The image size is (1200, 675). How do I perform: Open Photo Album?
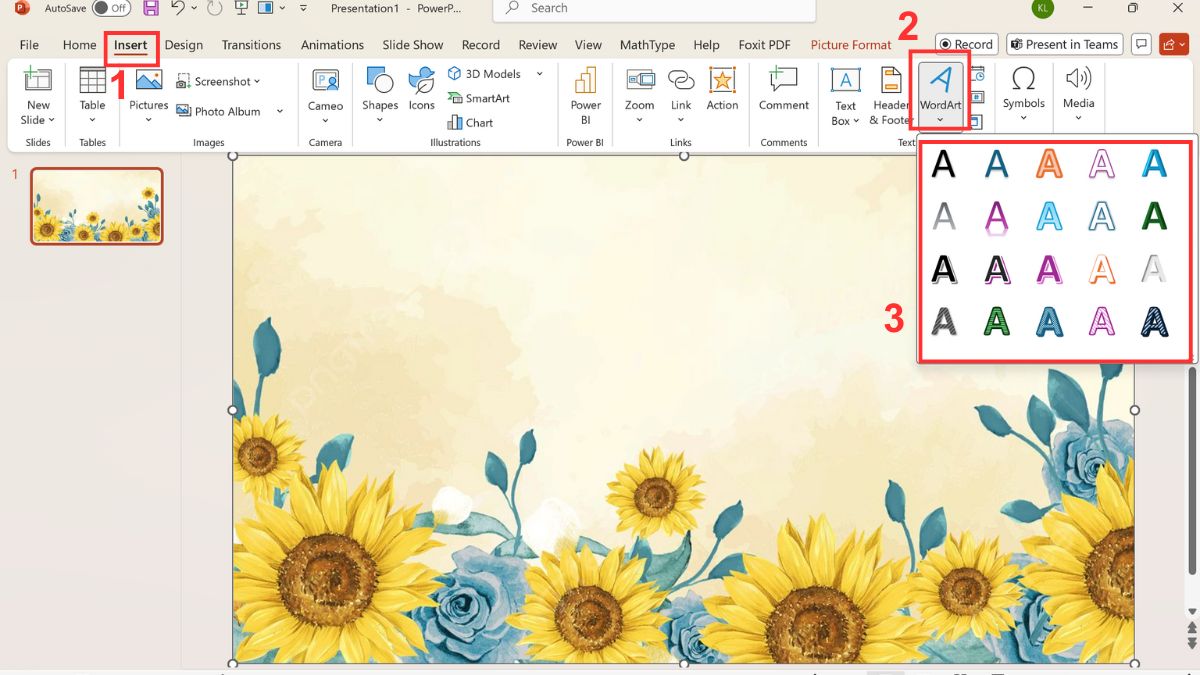click(x=220, y=111)
